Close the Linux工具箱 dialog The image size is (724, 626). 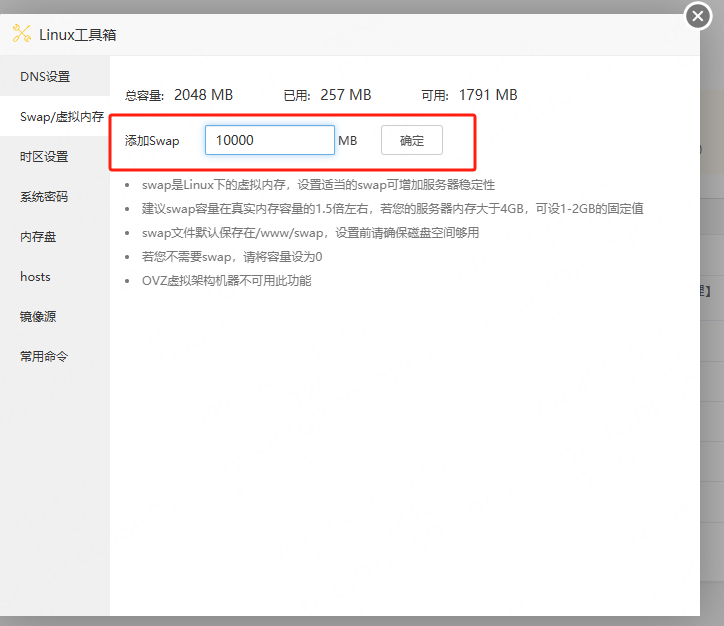(698, 16)
